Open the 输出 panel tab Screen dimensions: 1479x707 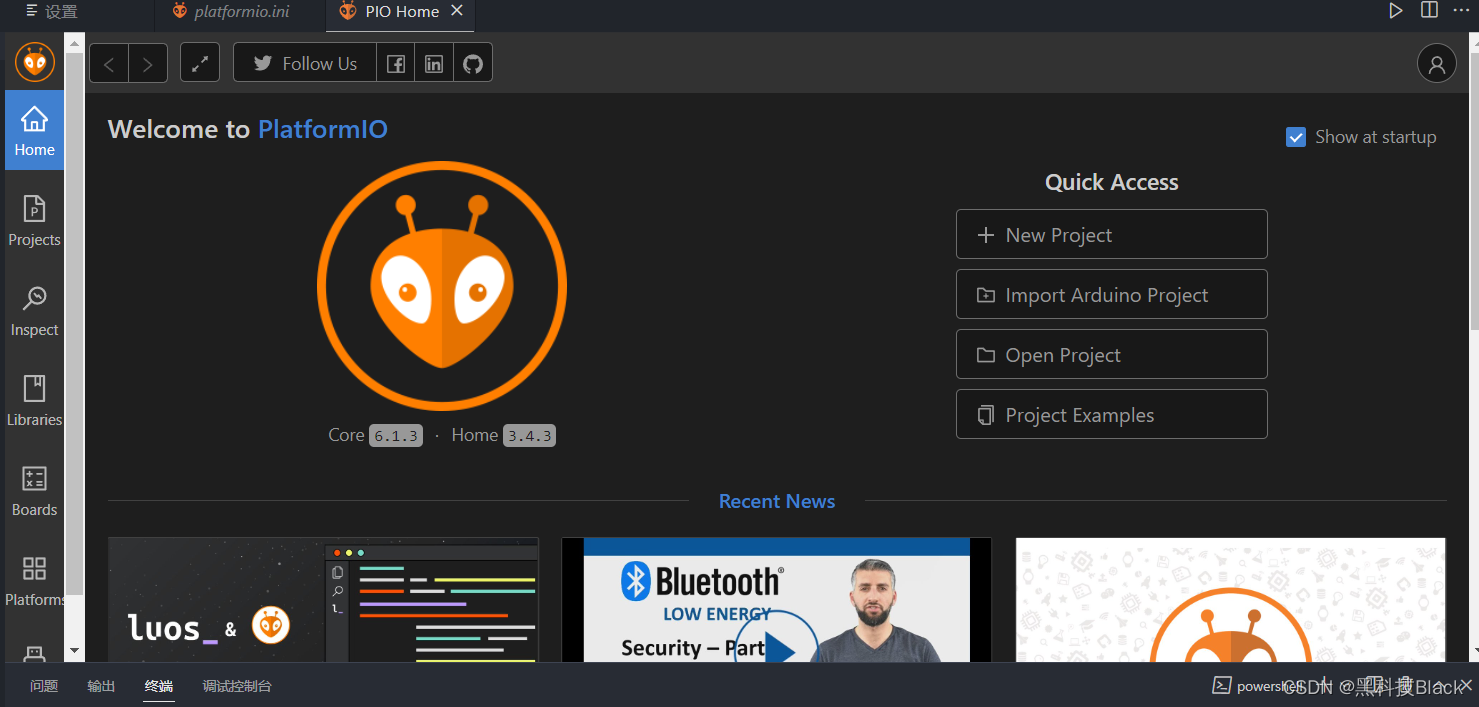[101, 686]
